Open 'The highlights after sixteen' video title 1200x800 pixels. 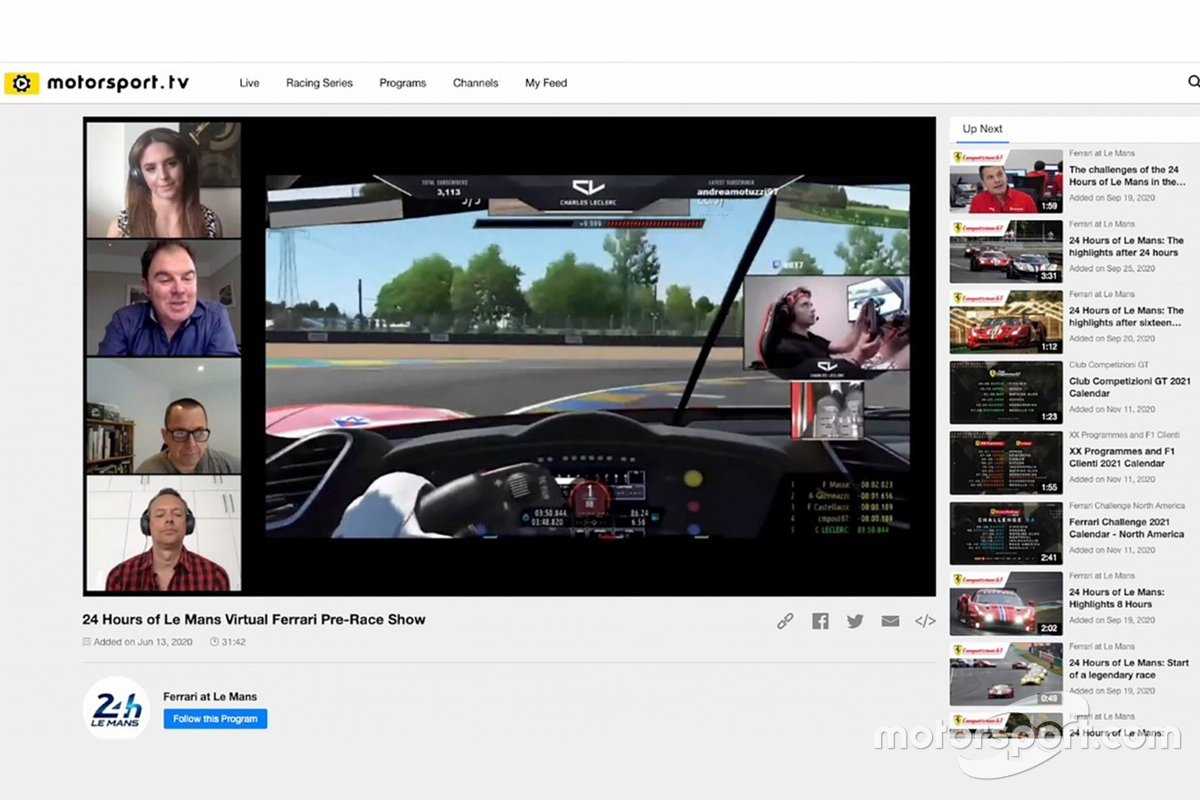[1126, 317]
